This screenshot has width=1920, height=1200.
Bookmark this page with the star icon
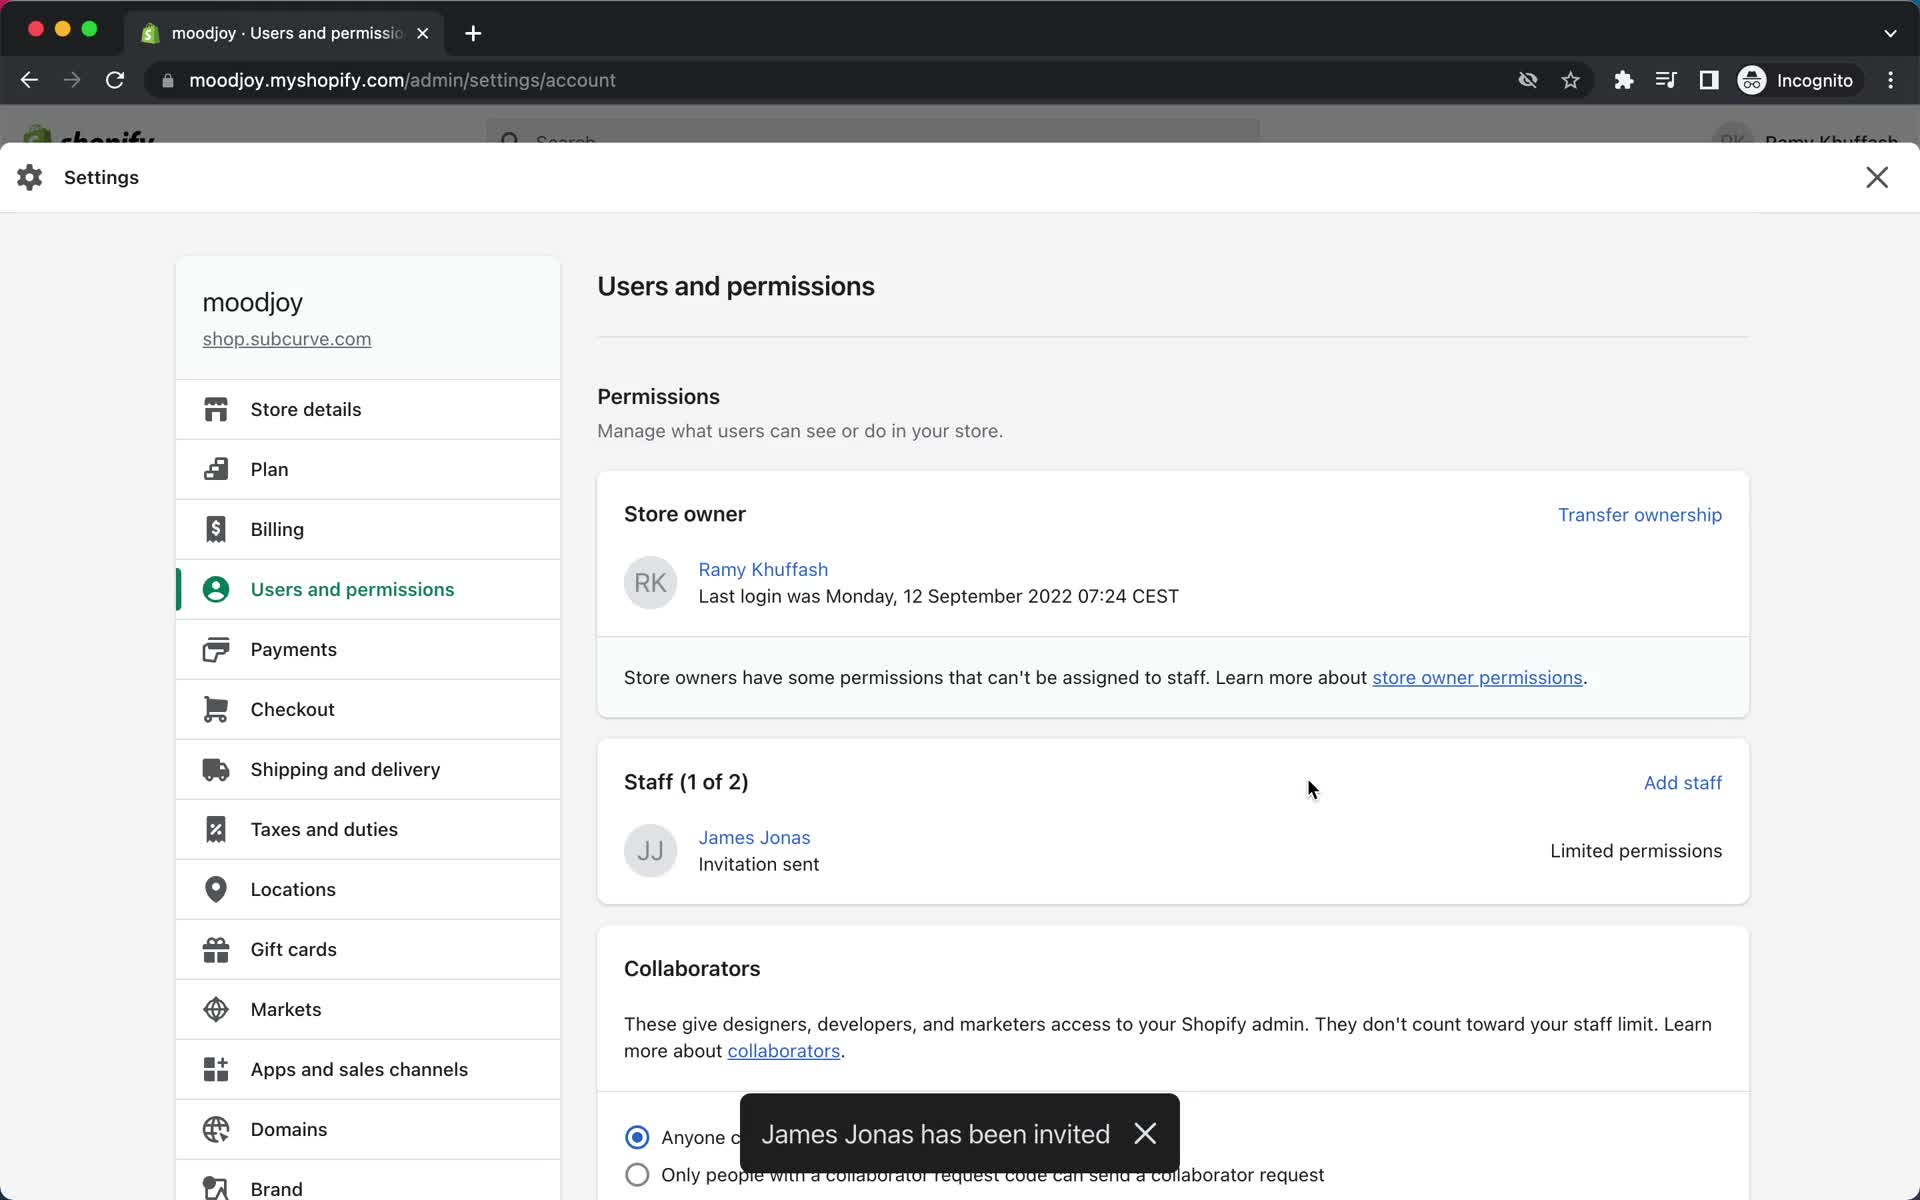point(1571,80)
